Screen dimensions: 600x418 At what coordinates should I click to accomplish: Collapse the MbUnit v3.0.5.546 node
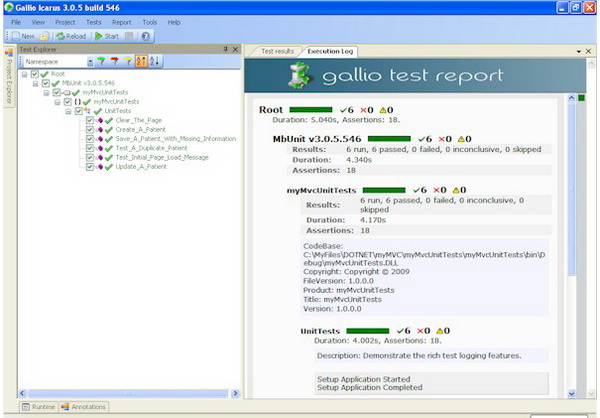click(36, 83)
